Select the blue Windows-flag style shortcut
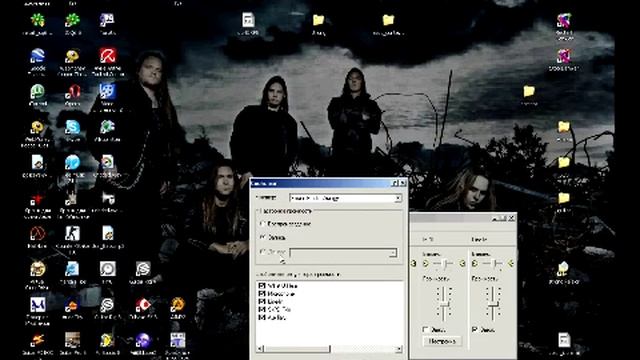 pos(107,92)
